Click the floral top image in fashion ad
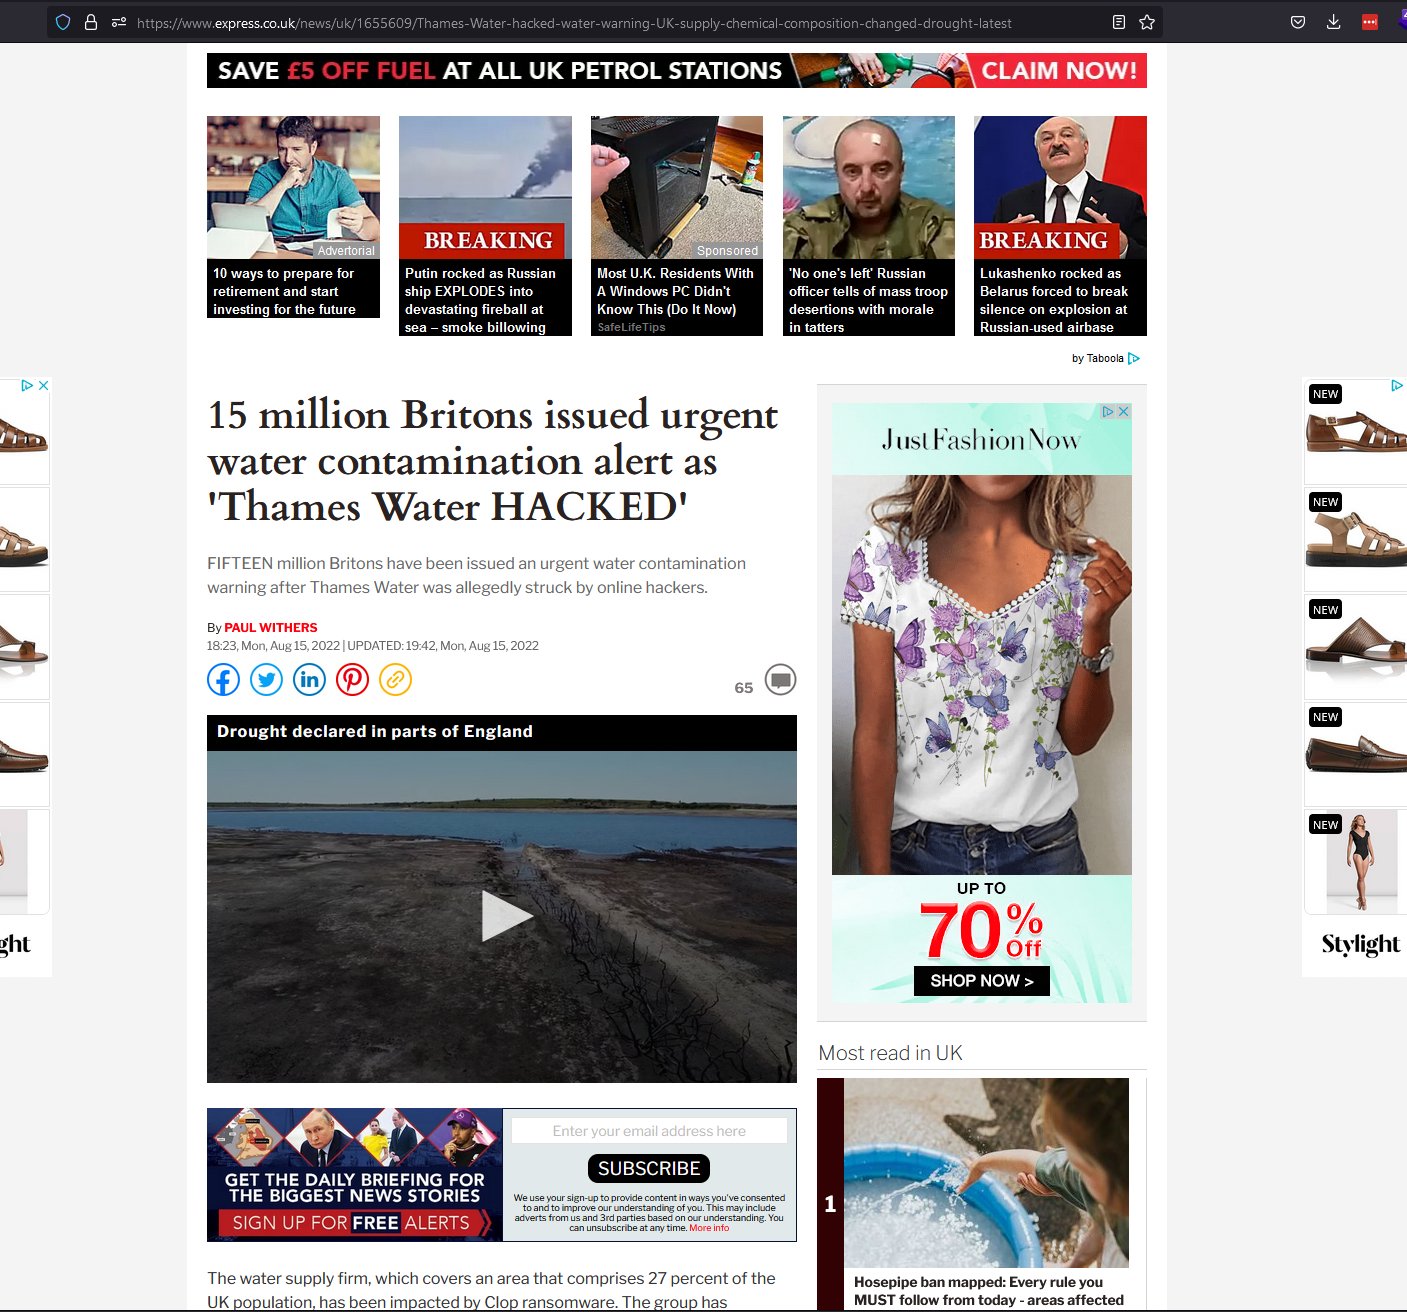 (x=982, y=675)
